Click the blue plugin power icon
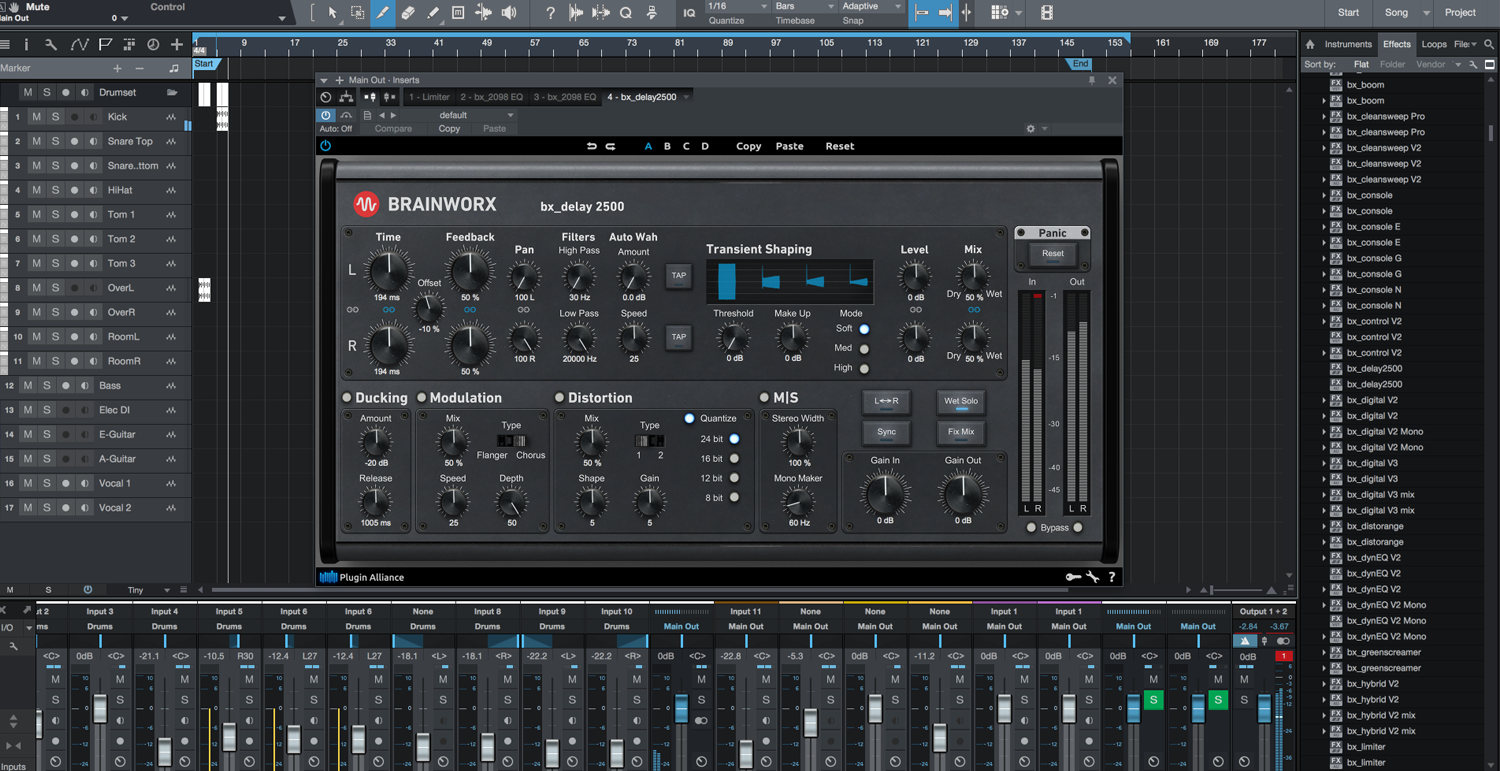Screen dimensions: 1500x771 326,146
